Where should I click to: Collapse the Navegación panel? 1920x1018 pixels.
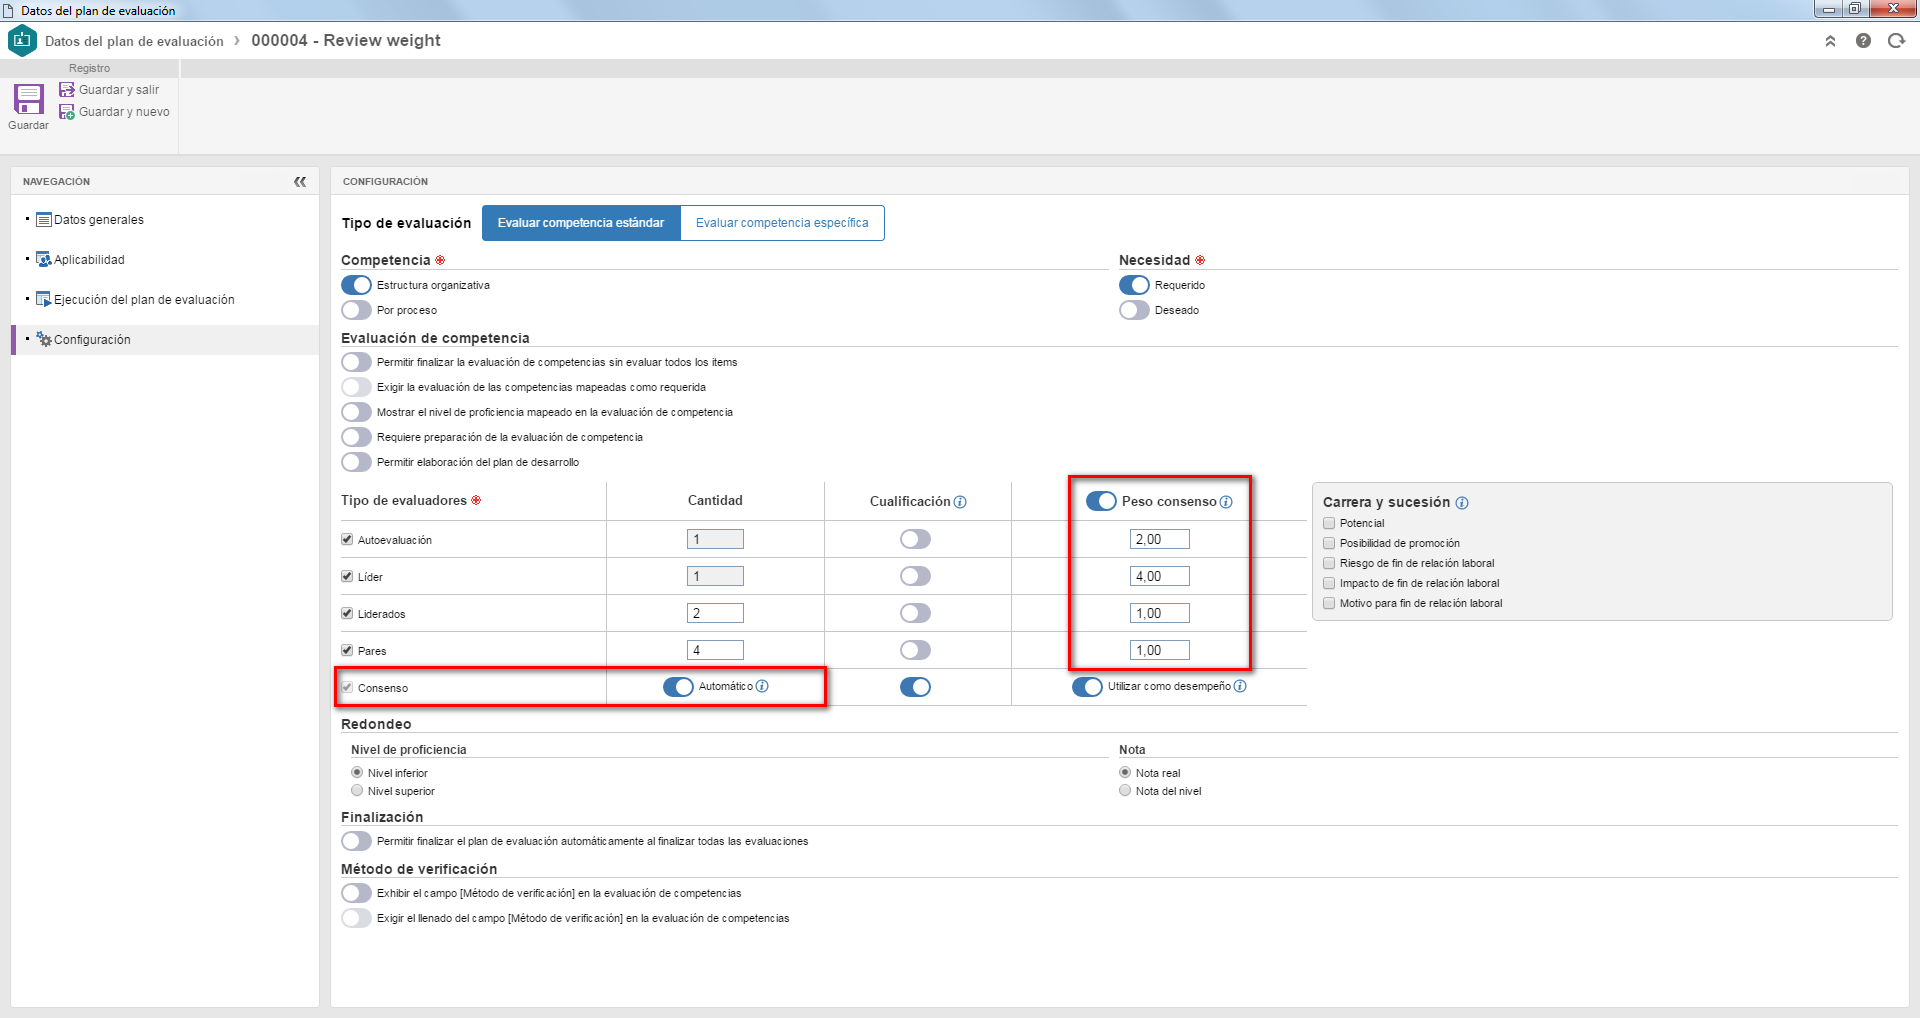pos(300,181)
